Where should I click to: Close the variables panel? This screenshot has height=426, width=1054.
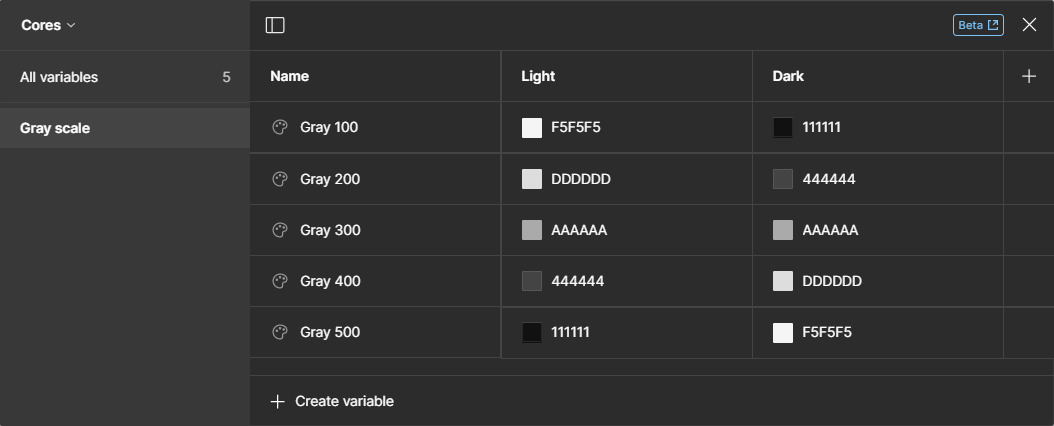pyautogui.click(x=1028, y=25)
